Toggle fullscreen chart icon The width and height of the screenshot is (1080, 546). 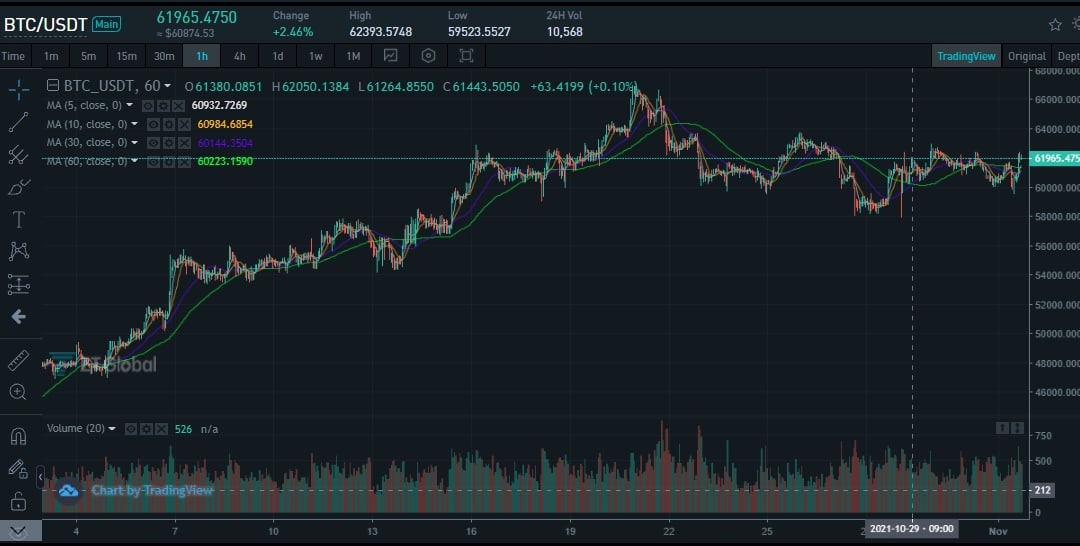click(x=466, y=56)
